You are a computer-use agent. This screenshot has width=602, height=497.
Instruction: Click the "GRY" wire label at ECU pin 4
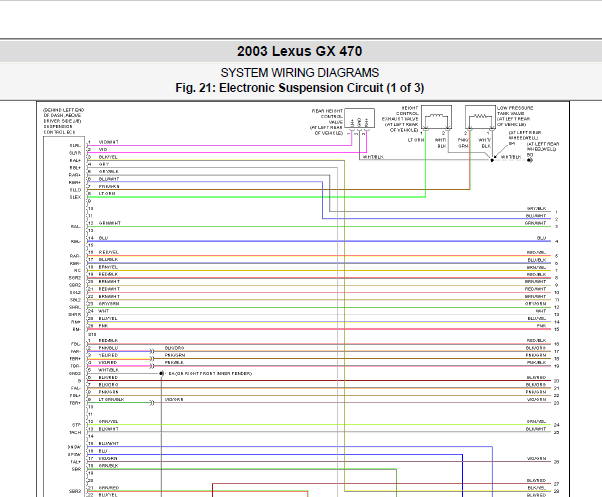click(104, 164)
